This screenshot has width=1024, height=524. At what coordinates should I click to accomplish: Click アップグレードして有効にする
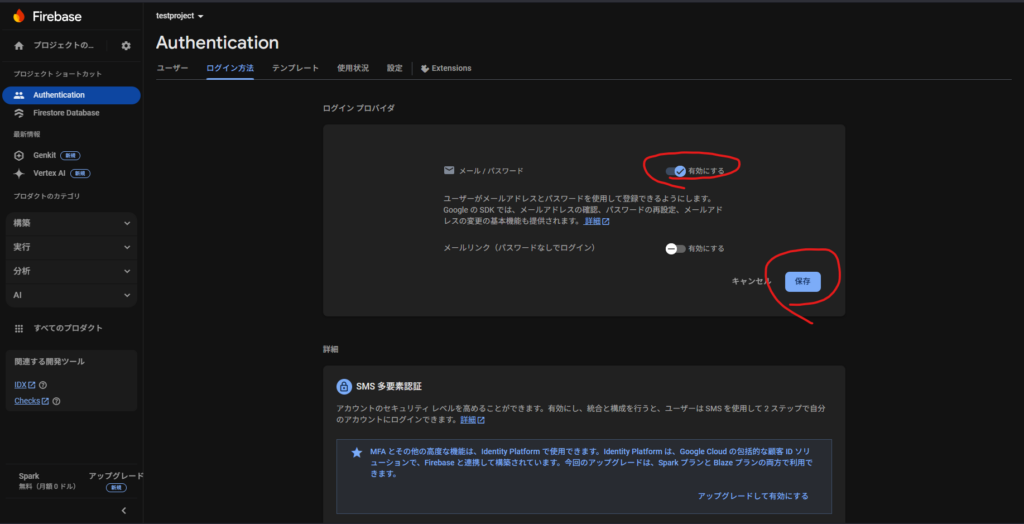coord(753,496)
